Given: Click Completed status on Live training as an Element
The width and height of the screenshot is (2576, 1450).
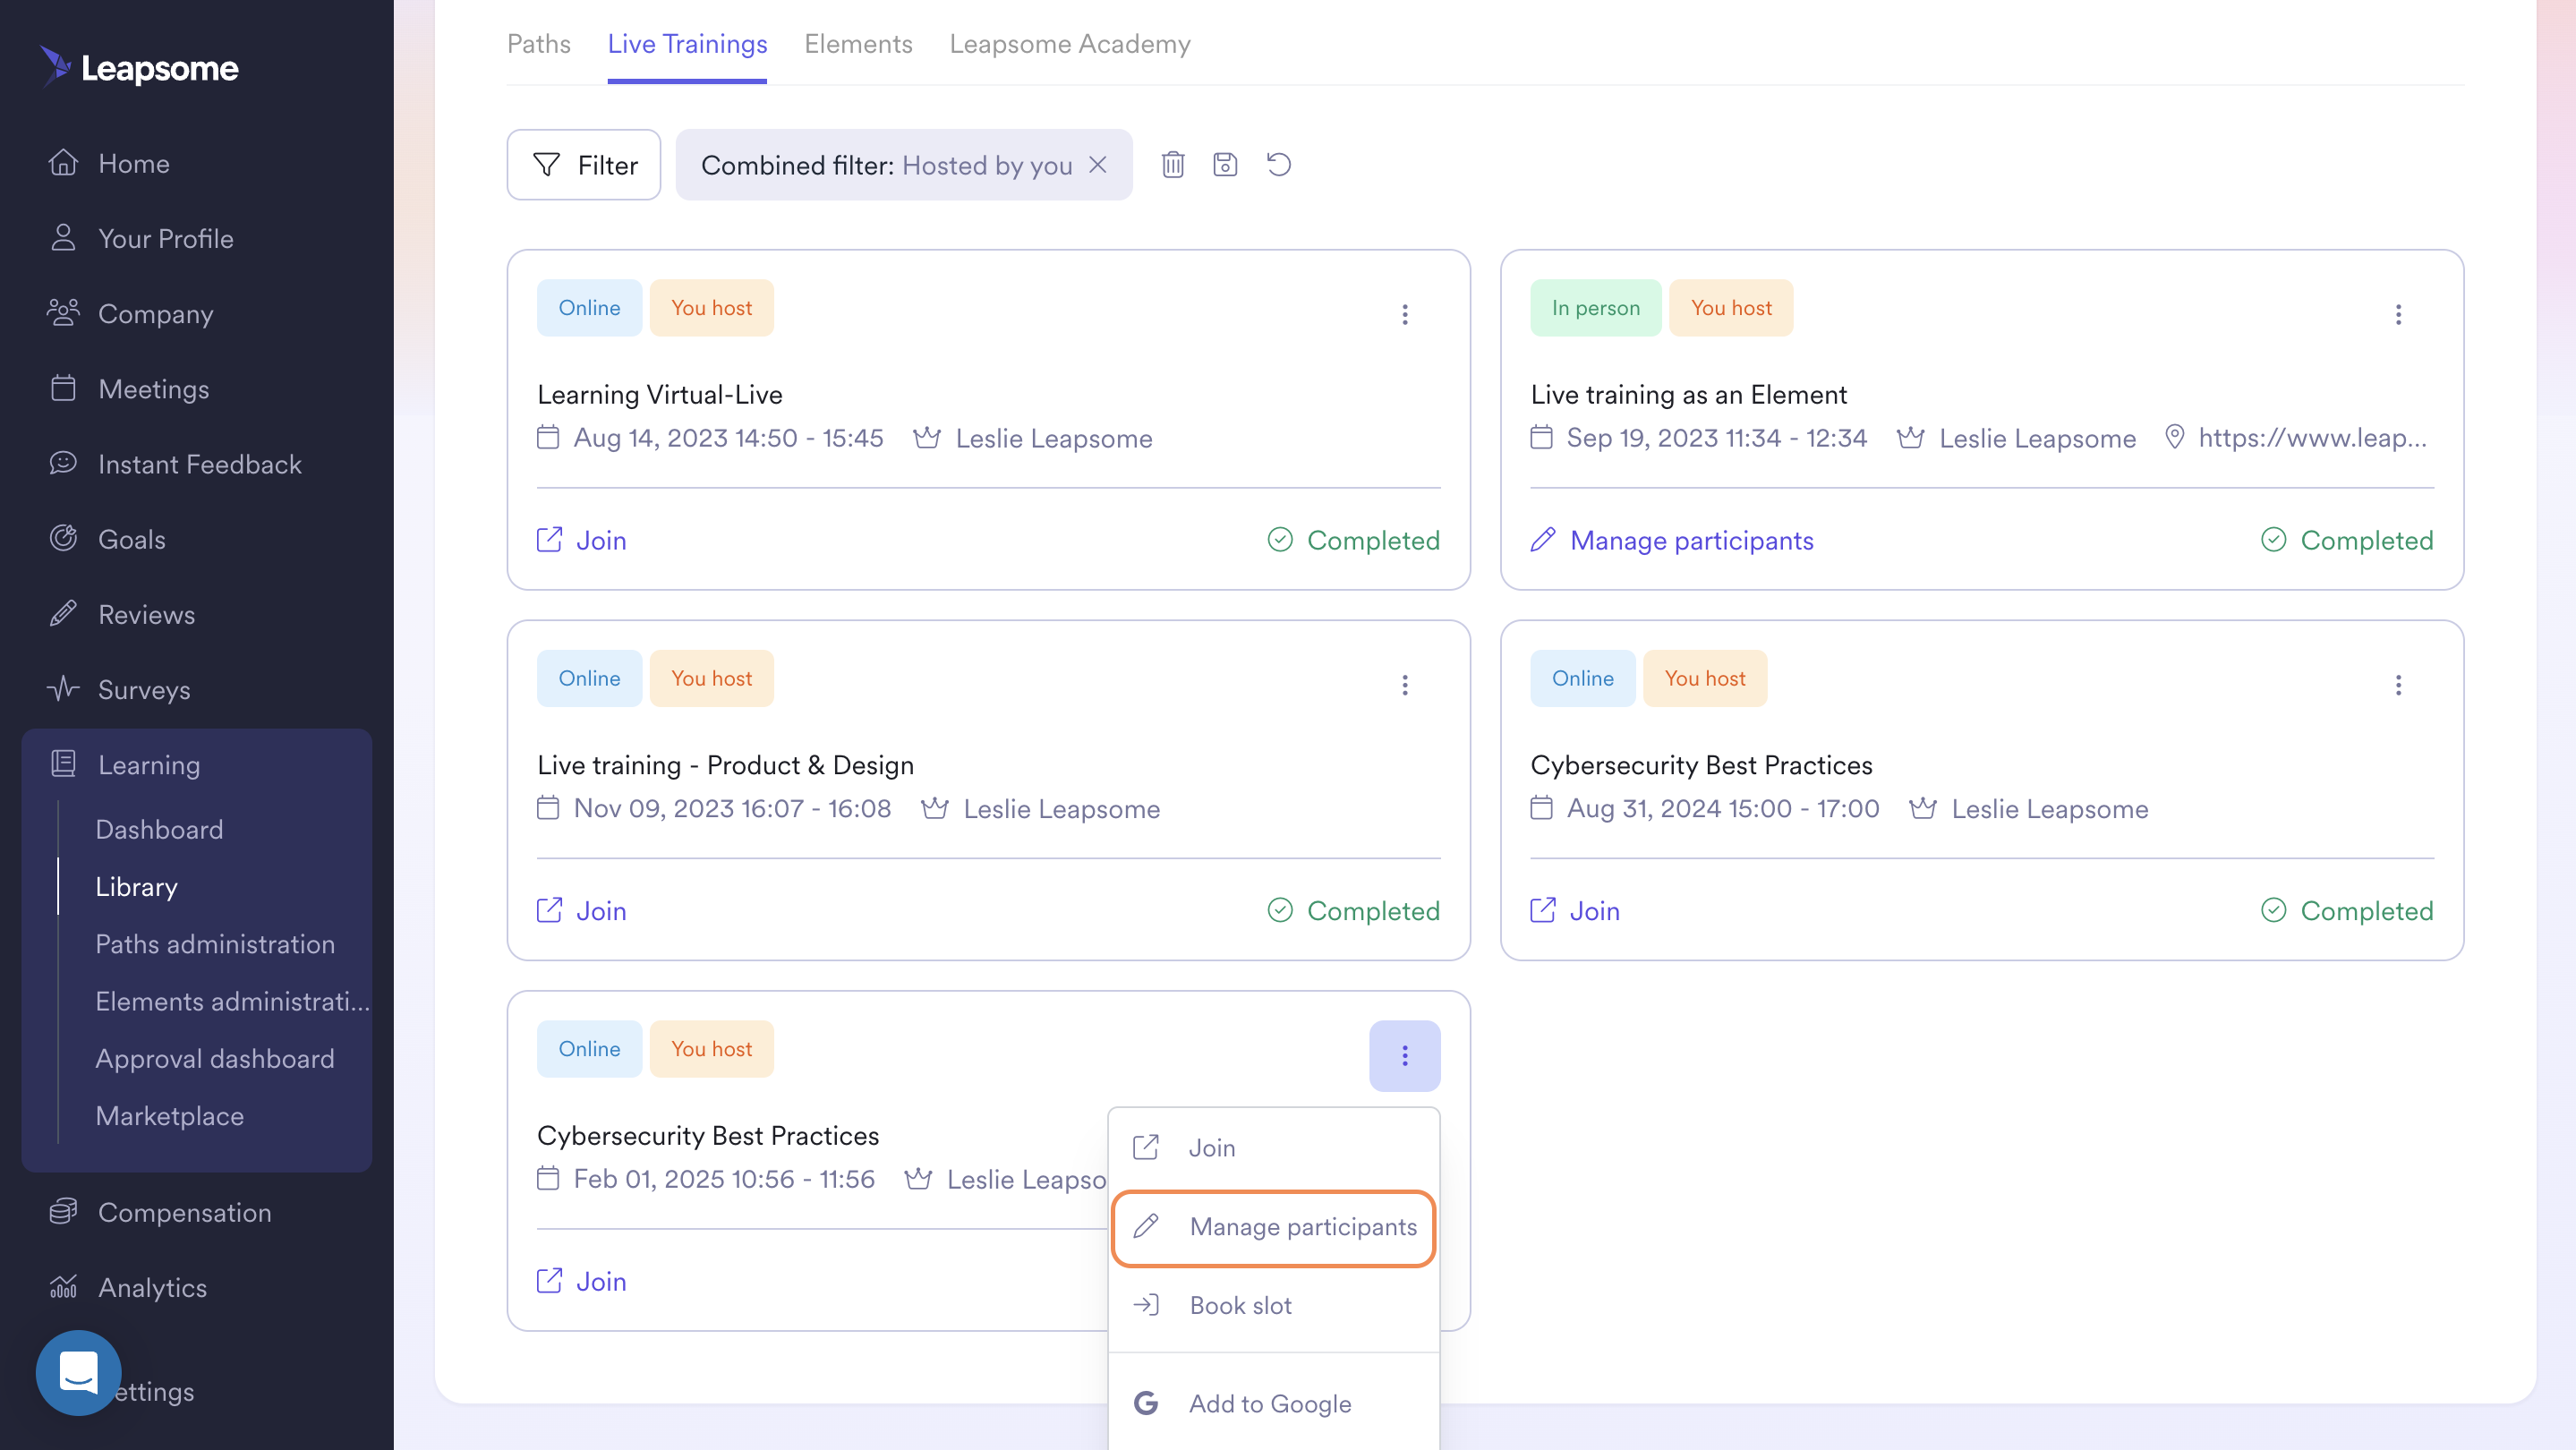Looking at the screenshot, I should click(2346, 540).
